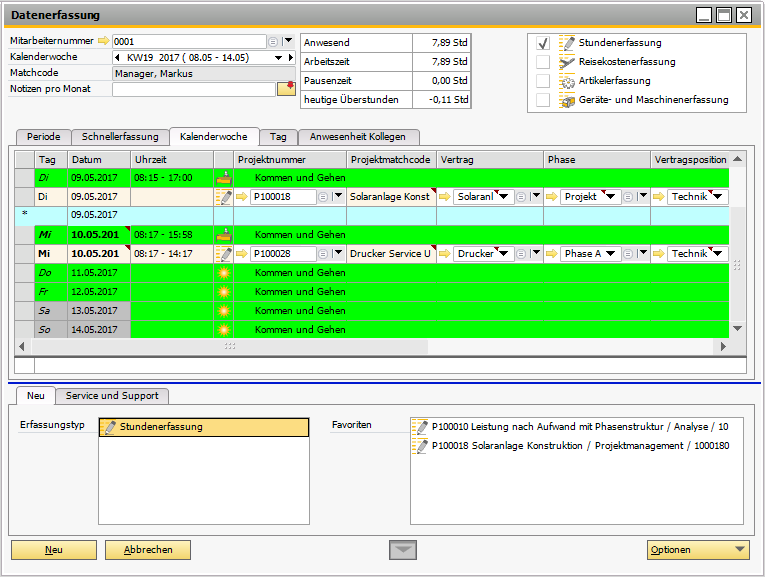Switch to the Periode tab
Screen dimensions: 765x577
pyautogui.click(x=44, y=137)
